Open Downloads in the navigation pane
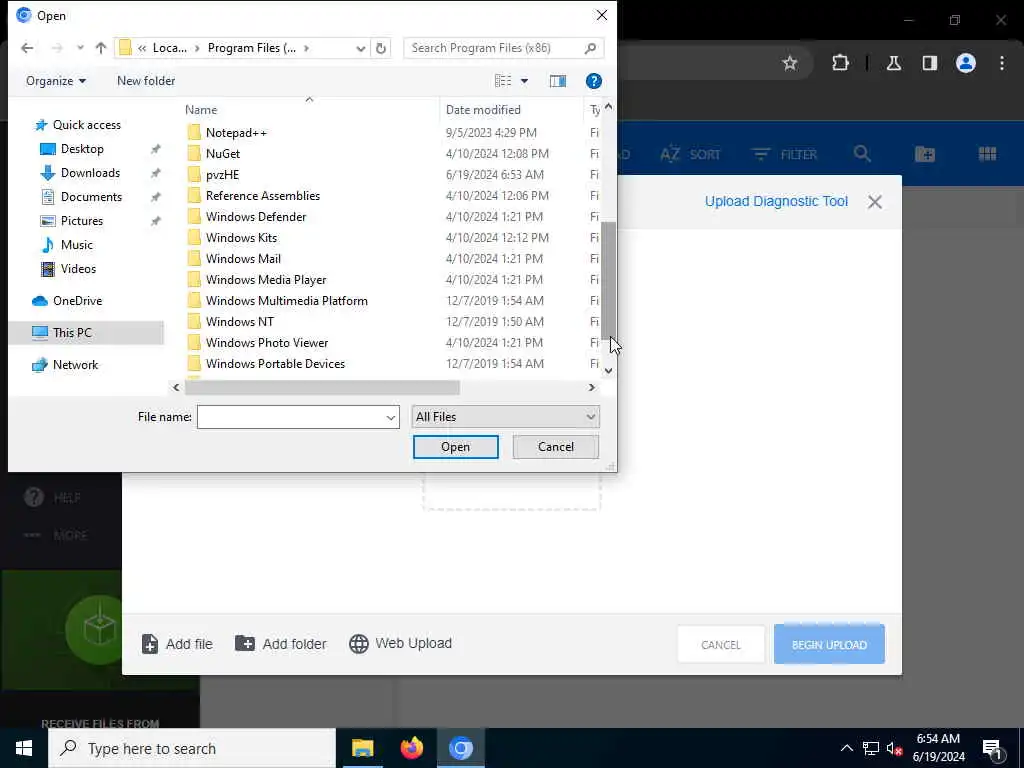This screenshot has height=768, width=1024. point(90,173)
